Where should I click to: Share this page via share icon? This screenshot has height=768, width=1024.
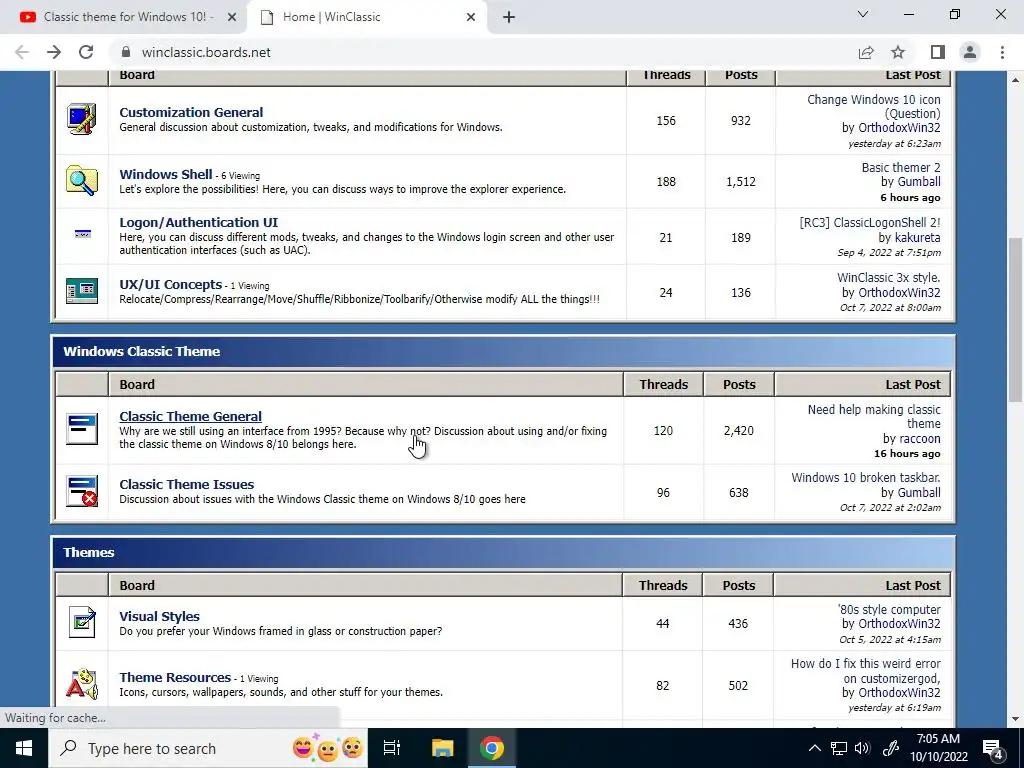point(866,52)
